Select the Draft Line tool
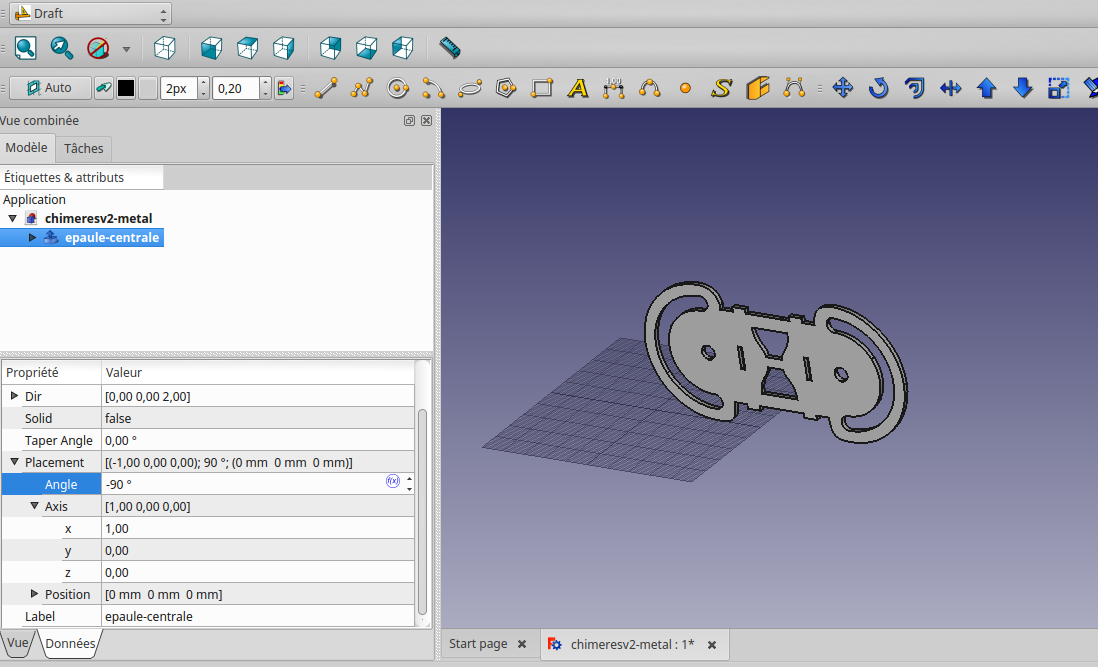Image resolution: width=1098 pixels, height=667 pixels. click(x=326, y=88)
